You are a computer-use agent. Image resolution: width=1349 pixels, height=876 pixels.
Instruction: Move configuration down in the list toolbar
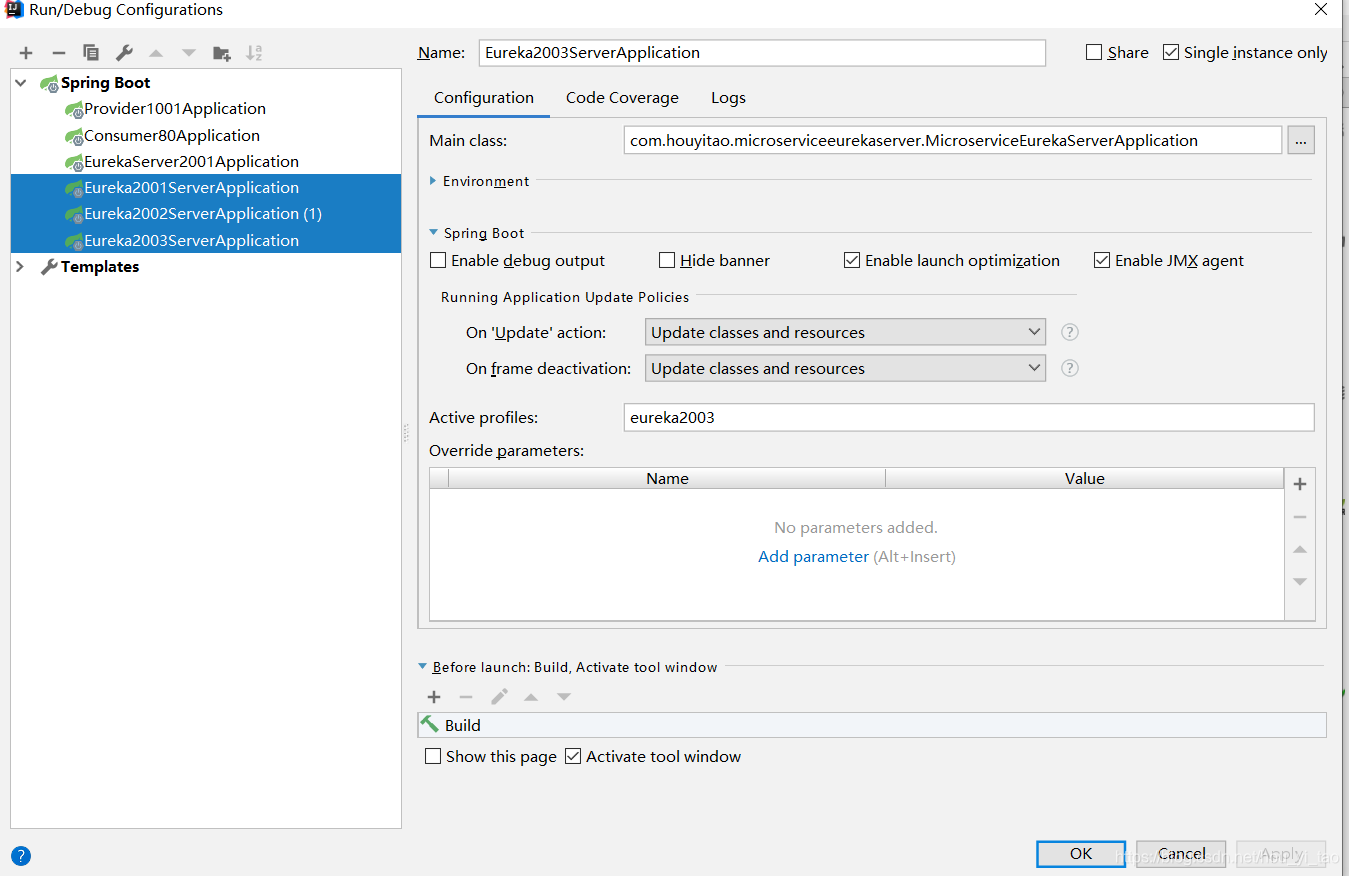pos(189,53)
